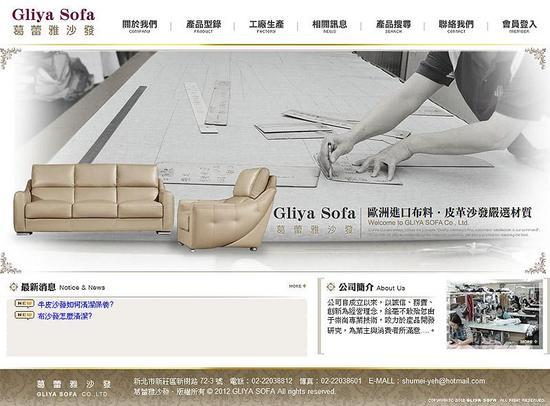Click the diamond icon beside 最新消息

(x=14, y=287)
